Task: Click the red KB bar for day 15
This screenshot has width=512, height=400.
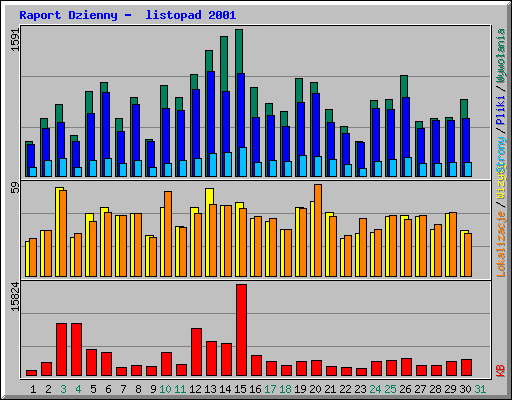Action: (x=242, y=330)
